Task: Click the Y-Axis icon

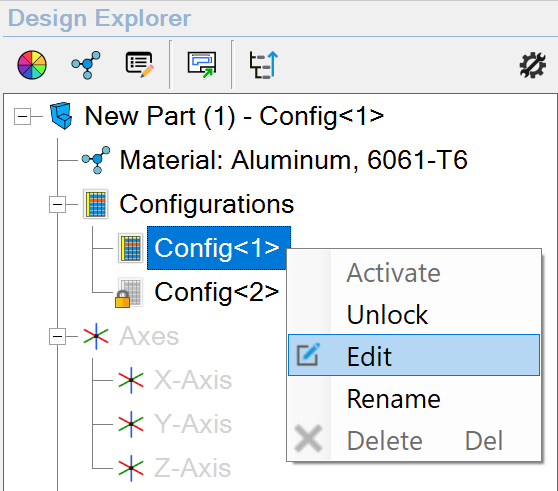Action: click(x=131, y=424)
